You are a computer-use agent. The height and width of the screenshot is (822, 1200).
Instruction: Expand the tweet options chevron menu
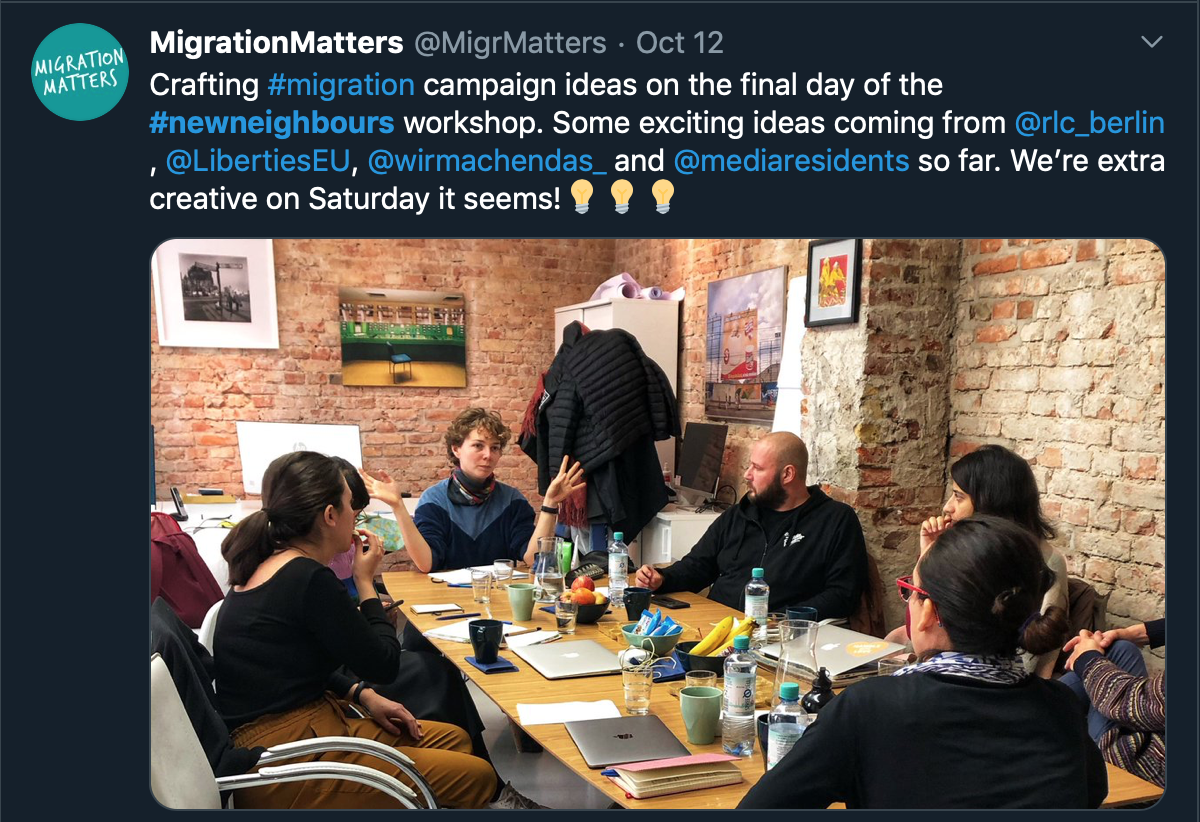[x=1152, y=42]
